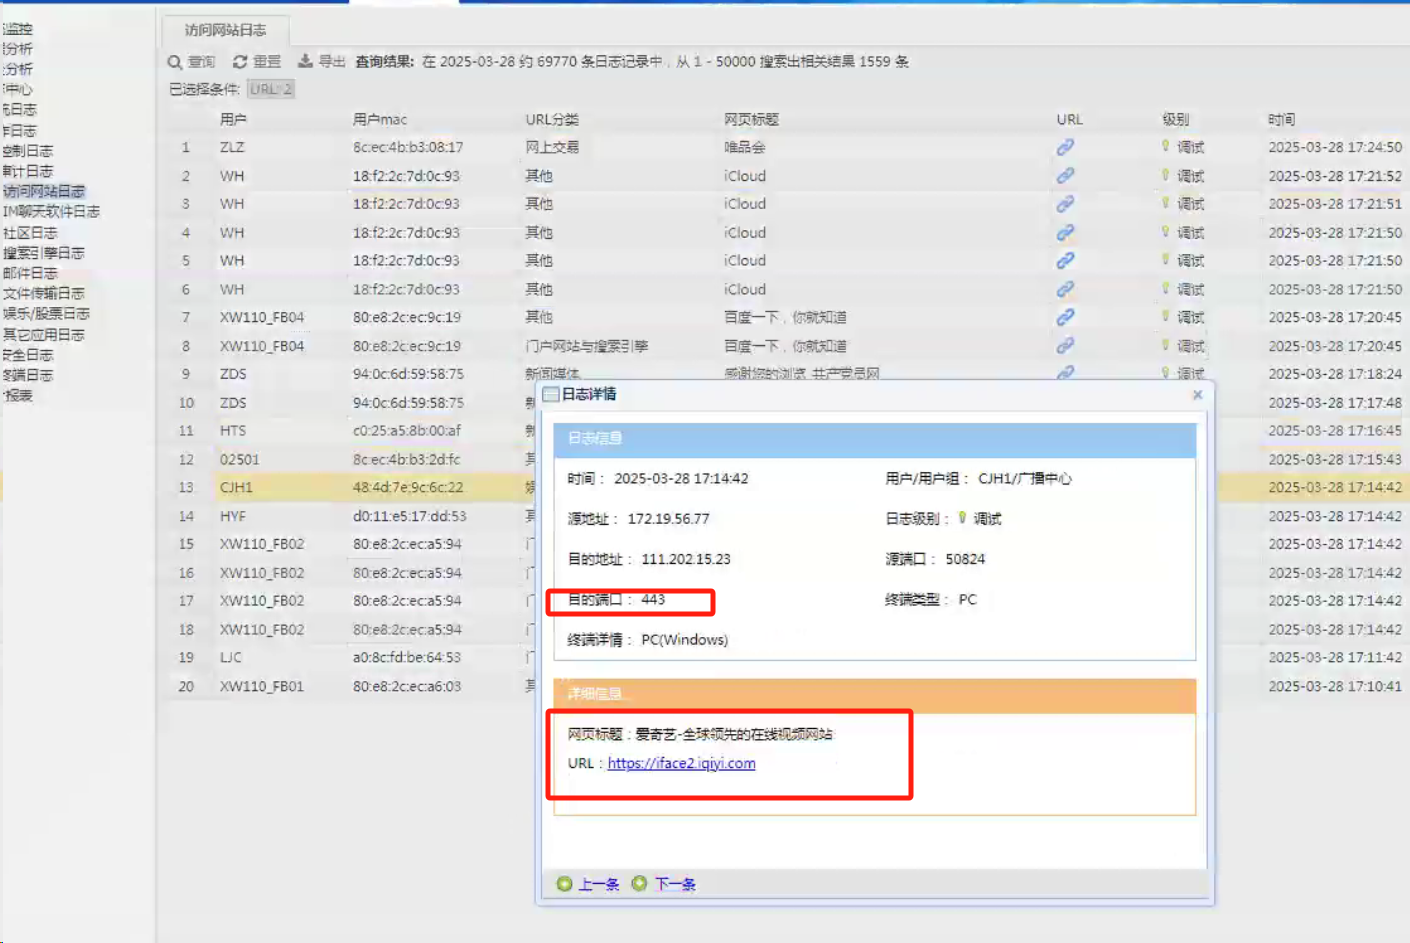The image size is (1410, 943).
Task: Open 报表 in the sidebar
Action: pyautogui.click(x=18, y=396)
